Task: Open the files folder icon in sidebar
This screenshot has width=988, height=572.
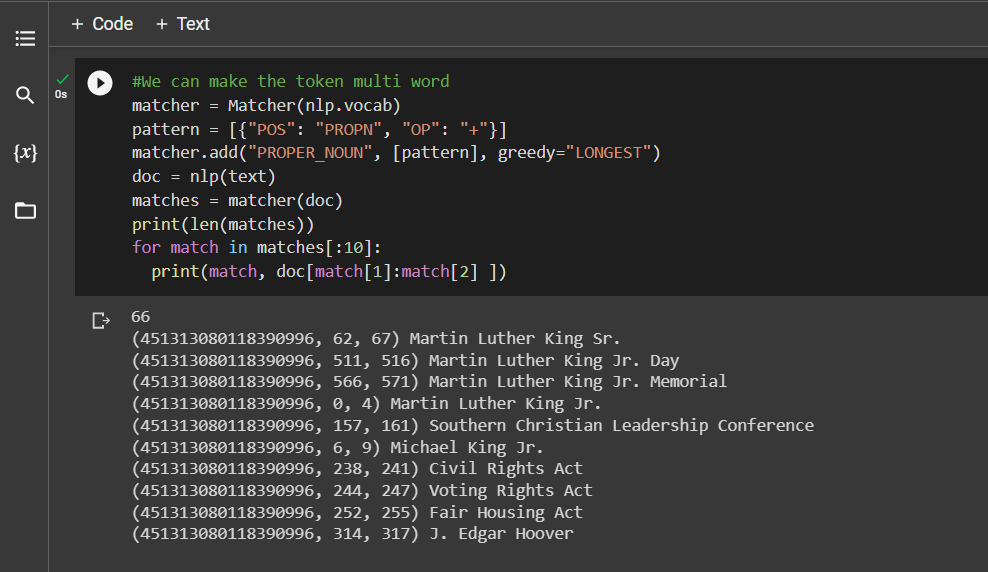Action: [25, 210]
